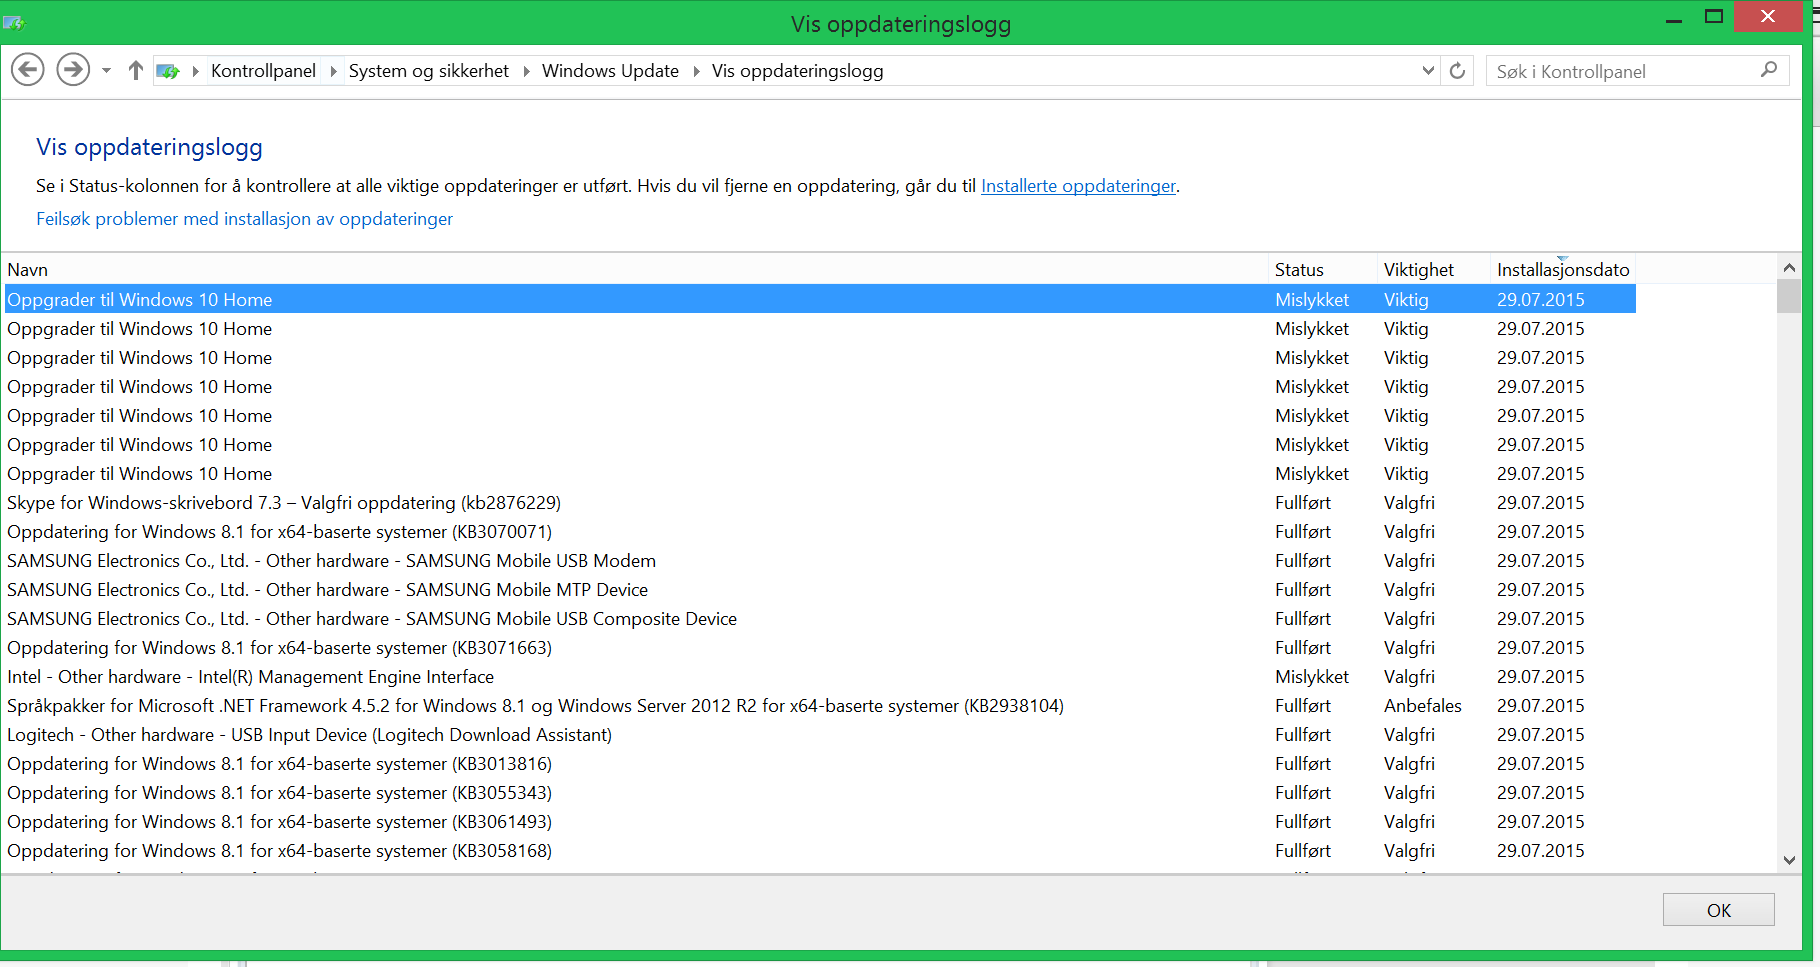Click Fullført status of the Skype row

[1303, 503]
